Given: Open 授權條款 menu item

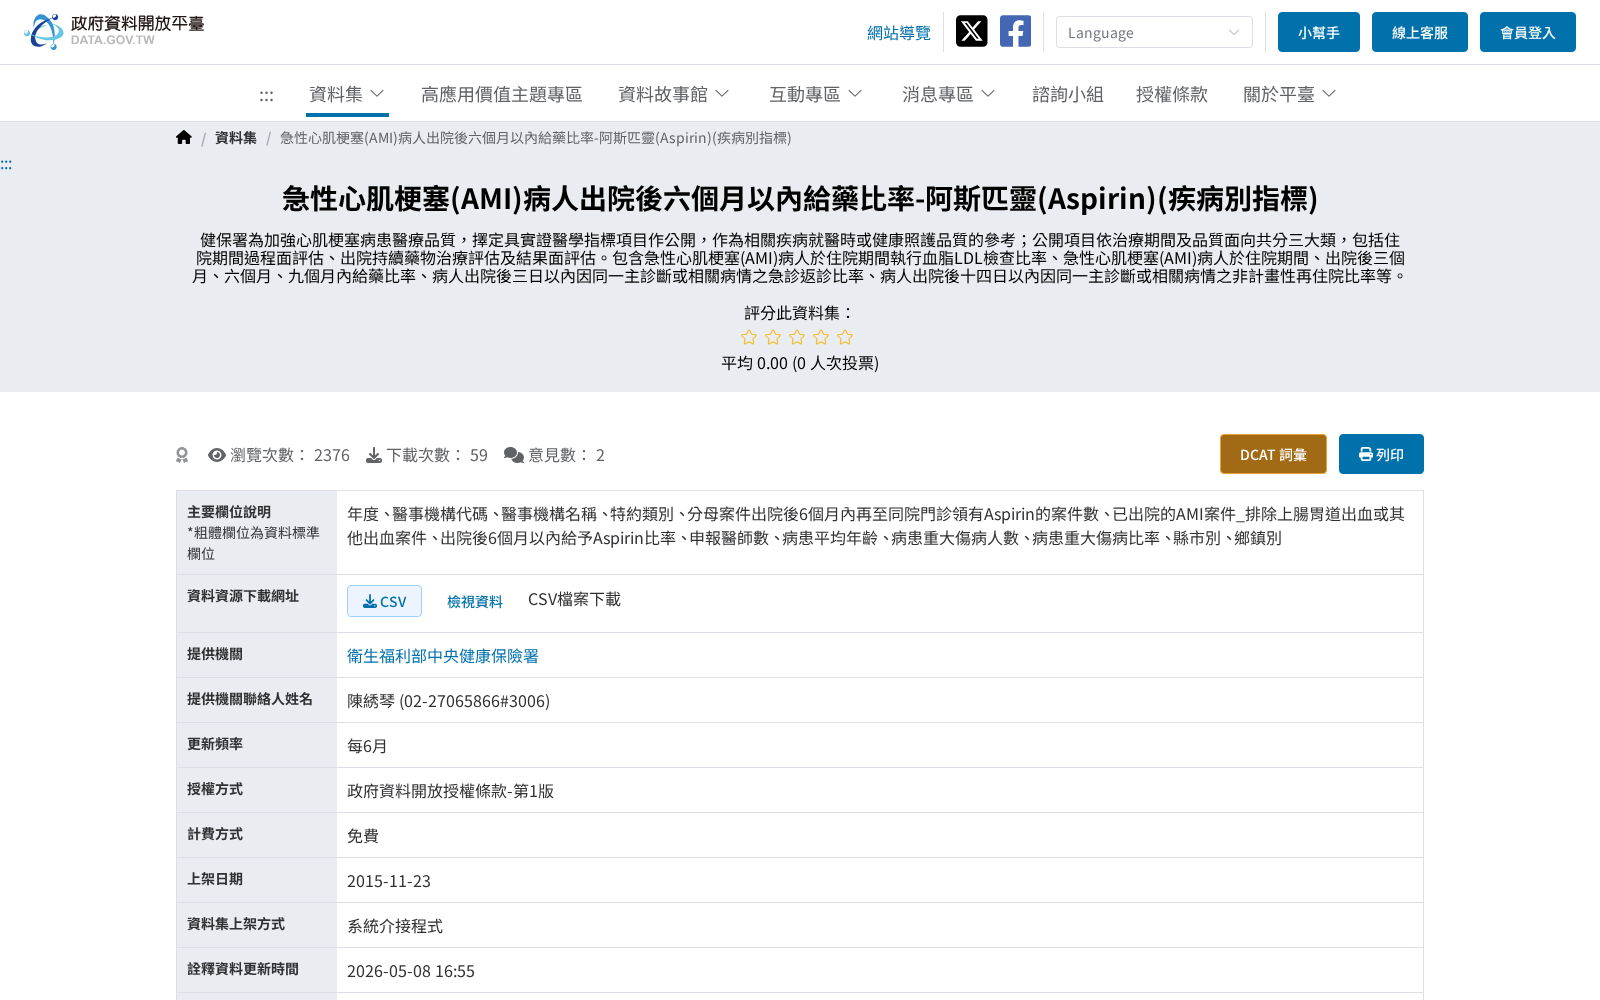Looking at the screenshot, I should [1172, 94].
